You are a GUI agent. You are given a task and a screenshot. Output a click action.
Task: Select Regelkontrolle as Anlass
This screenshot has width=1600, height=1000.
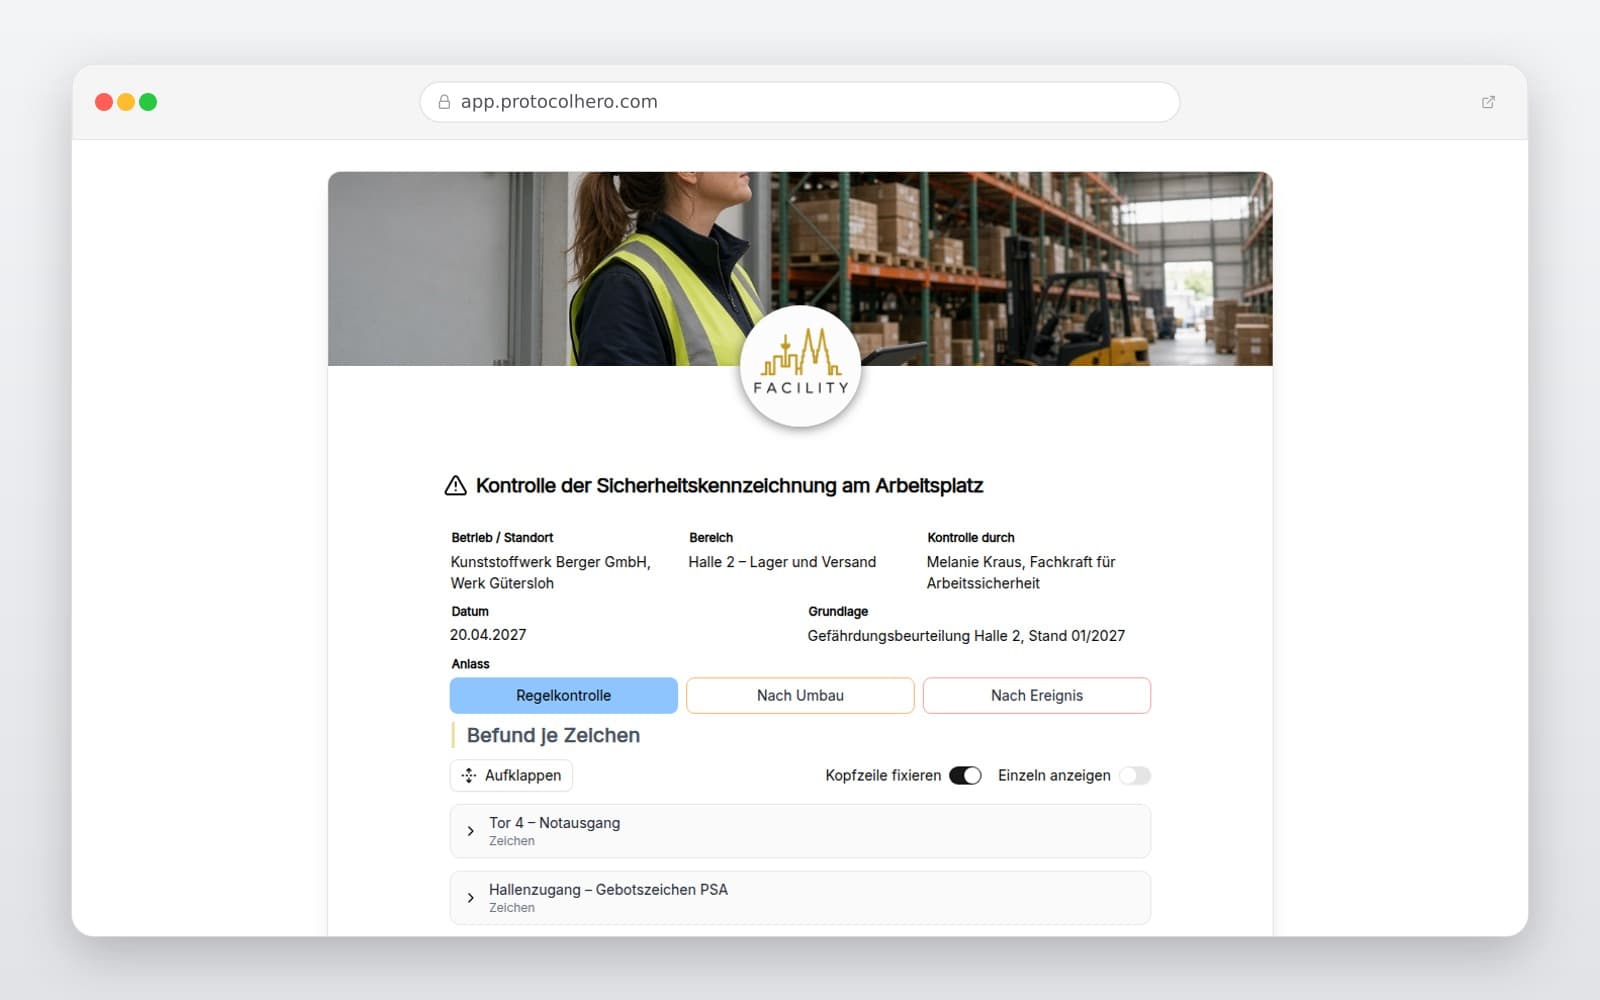[564, 696]
